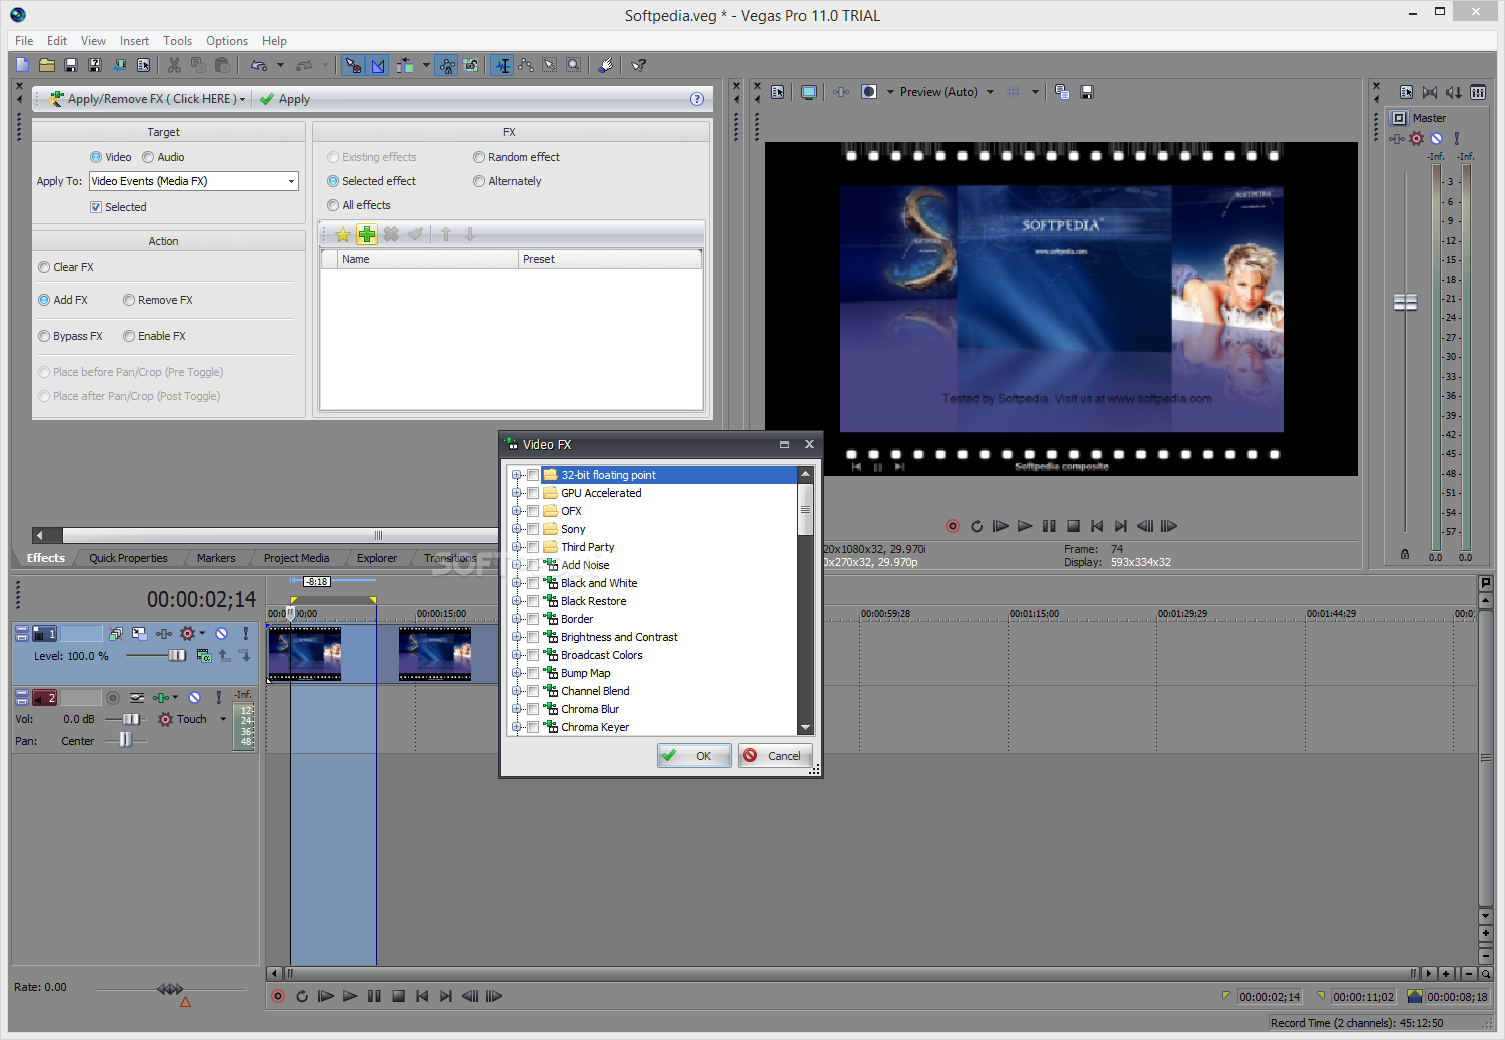Open the Touch automation mode dropdown

click(x=223, y=719)
